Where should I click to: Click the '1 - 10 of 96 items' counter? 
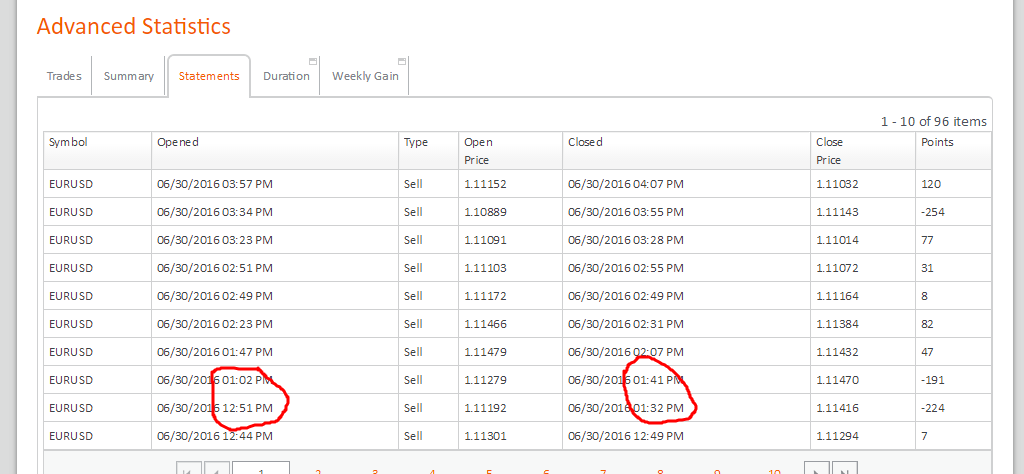click(x=934, y=121)
